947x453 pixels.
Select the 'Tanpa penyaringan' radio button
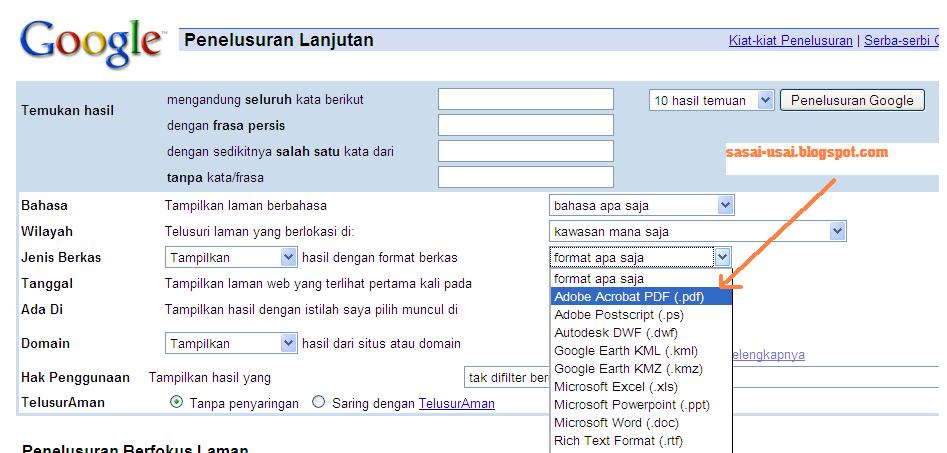tap(176, 402)
